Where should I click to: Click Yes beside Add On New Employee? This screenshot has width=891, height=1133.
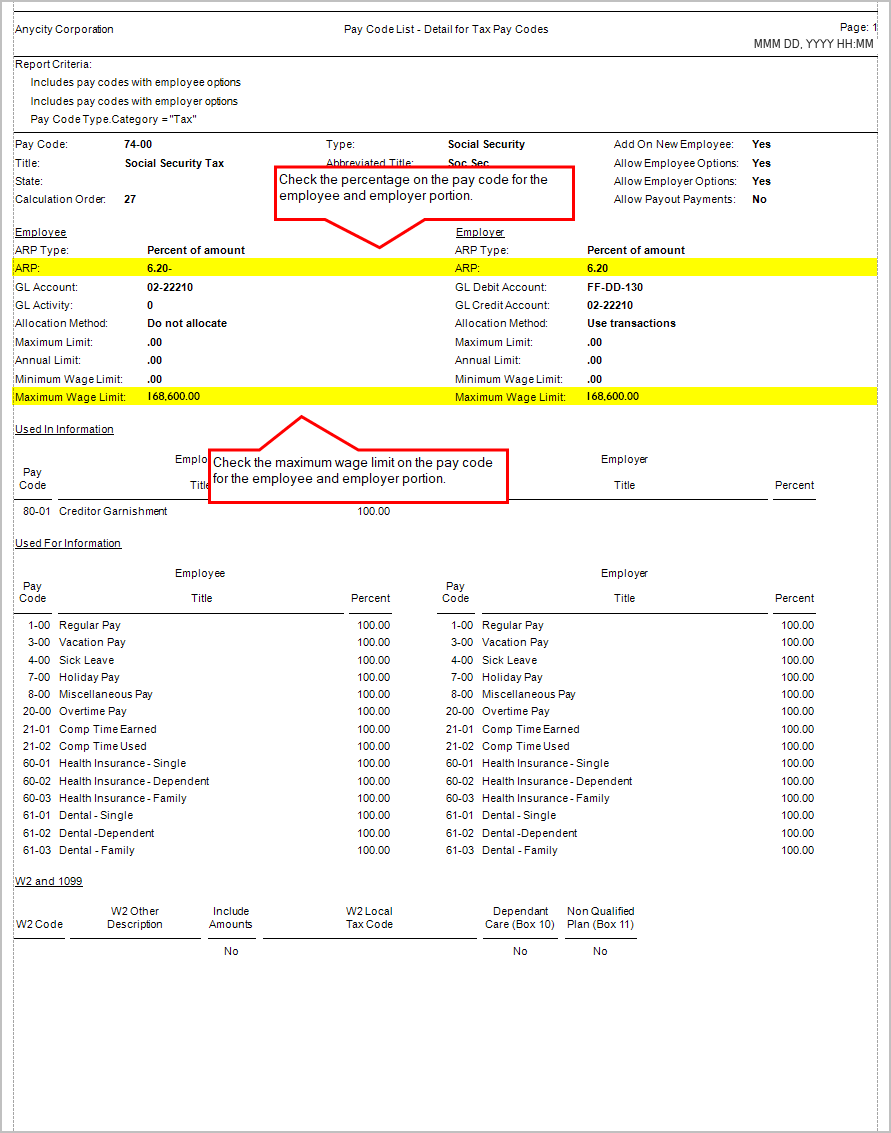coord(761,145)
